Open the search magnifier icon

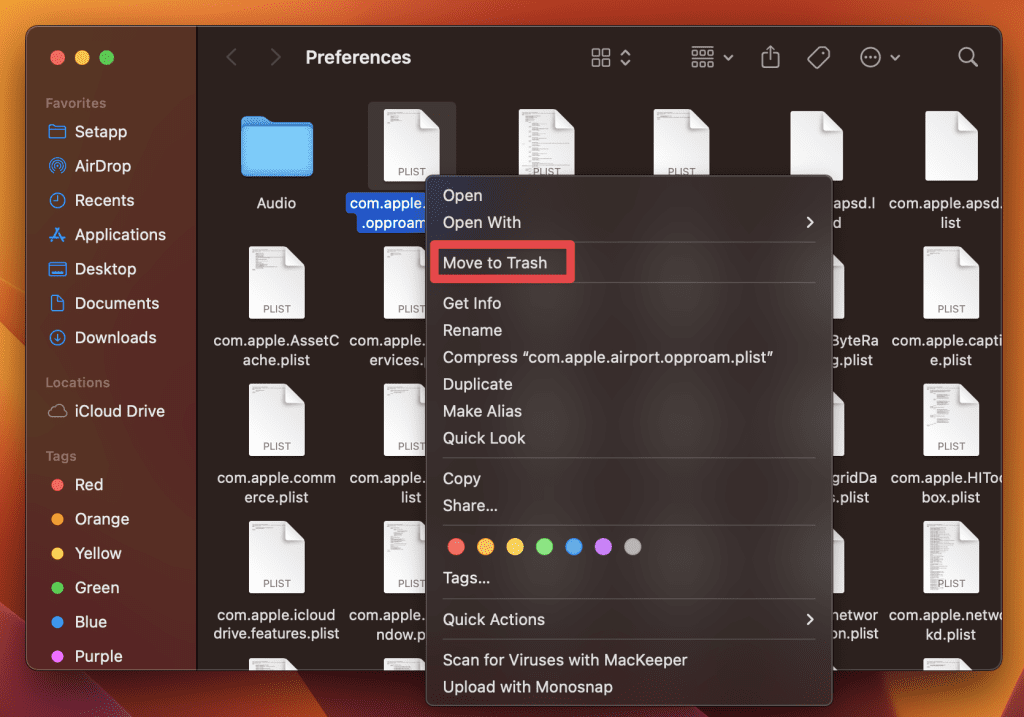coord(967,57)
